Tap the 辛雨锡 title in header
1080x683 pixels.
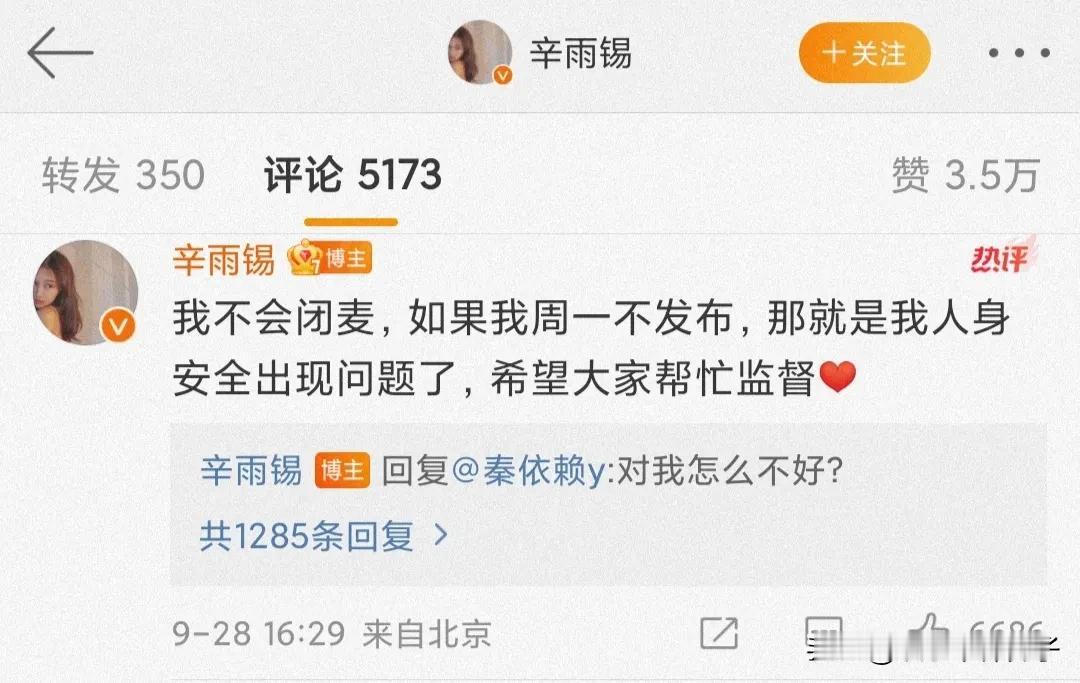(580, 53)
